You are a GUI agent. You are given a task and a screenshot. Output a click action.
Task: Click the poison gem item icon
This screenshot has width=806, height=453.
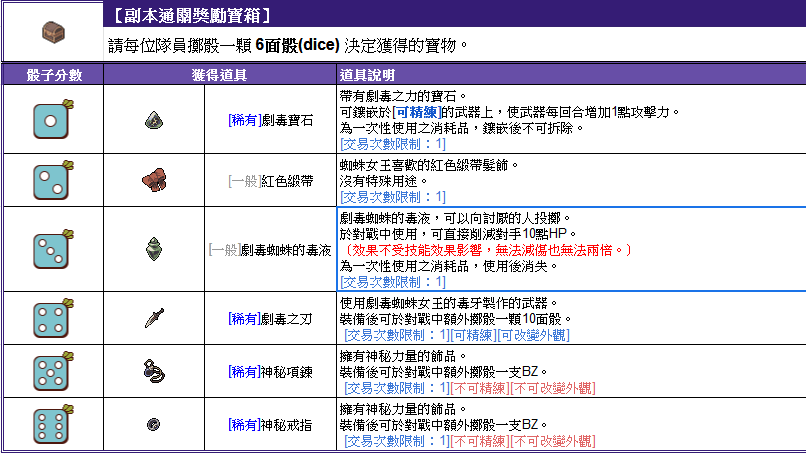click(x=154, y=120)
